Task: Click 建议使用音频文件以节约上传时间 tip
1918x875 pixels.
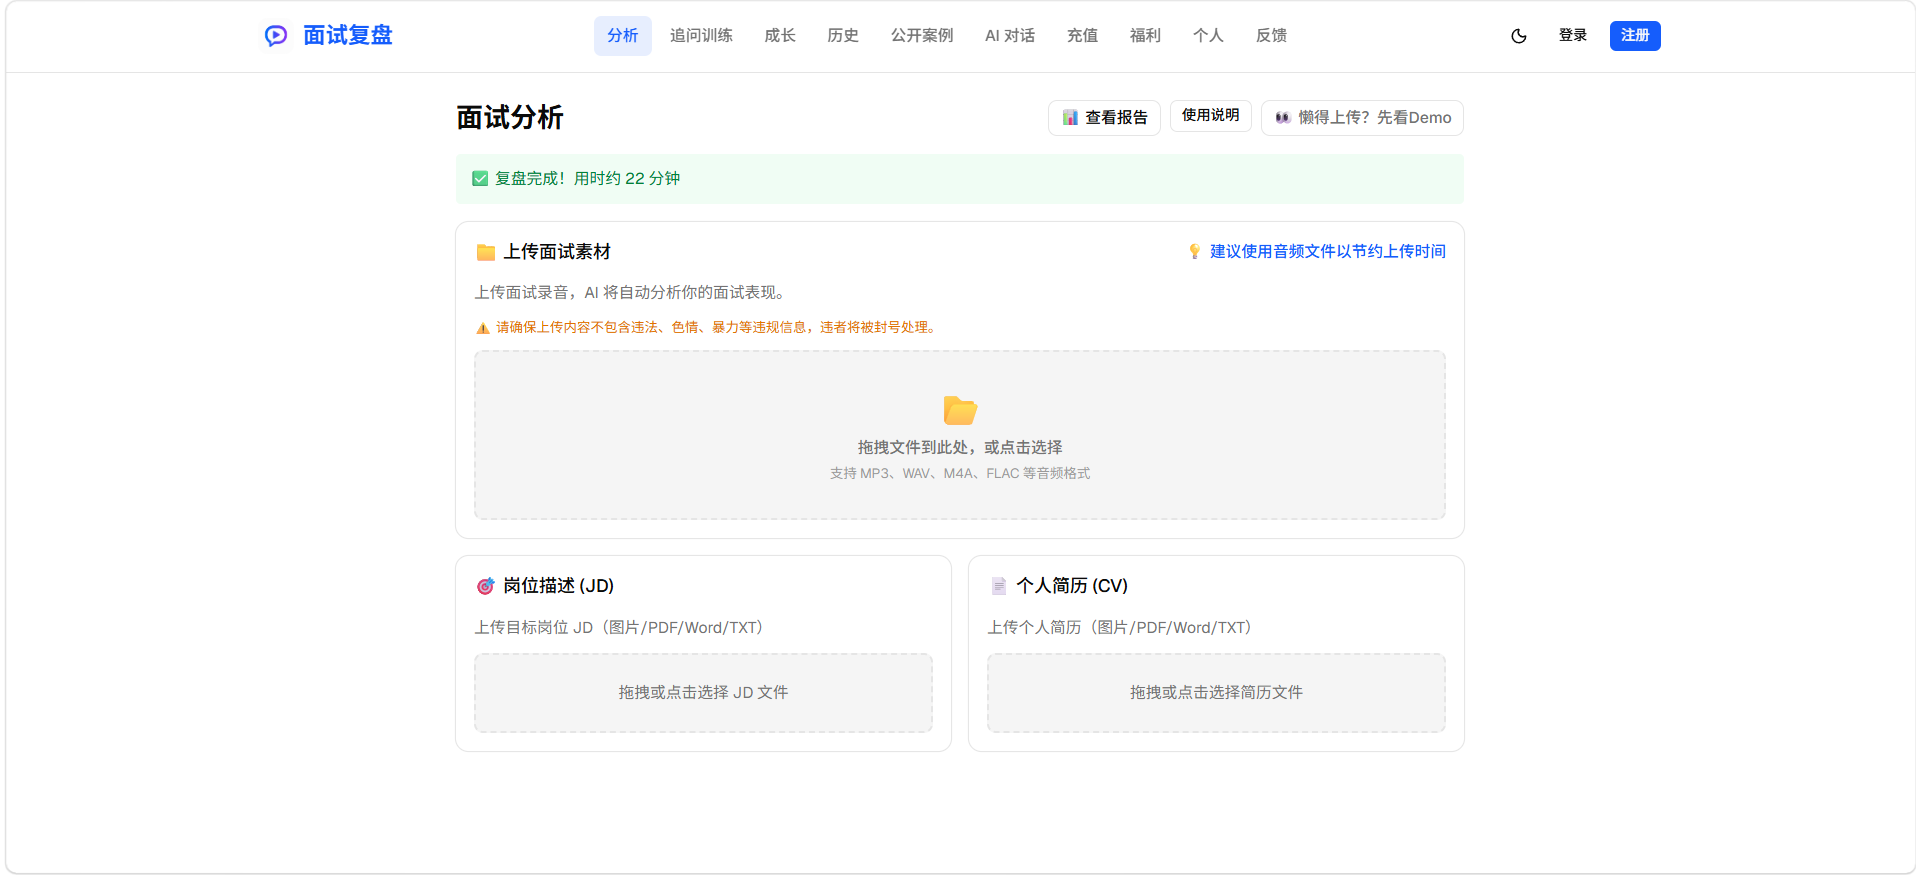Action: click(x=1328, y=252)
